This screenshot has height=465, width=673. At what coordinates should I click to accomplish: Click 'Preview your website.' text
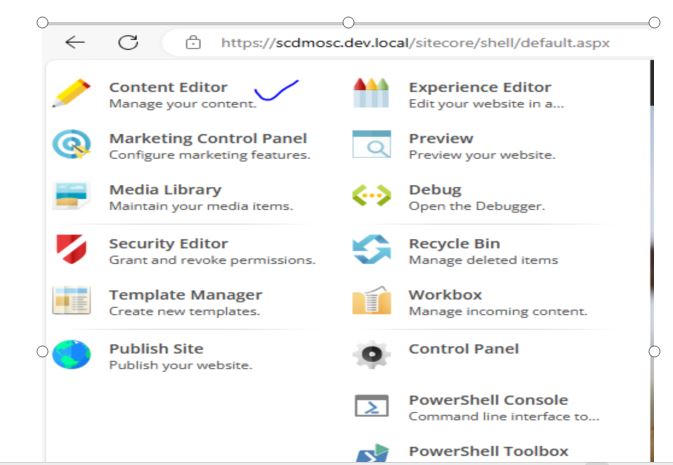point(482,155)
